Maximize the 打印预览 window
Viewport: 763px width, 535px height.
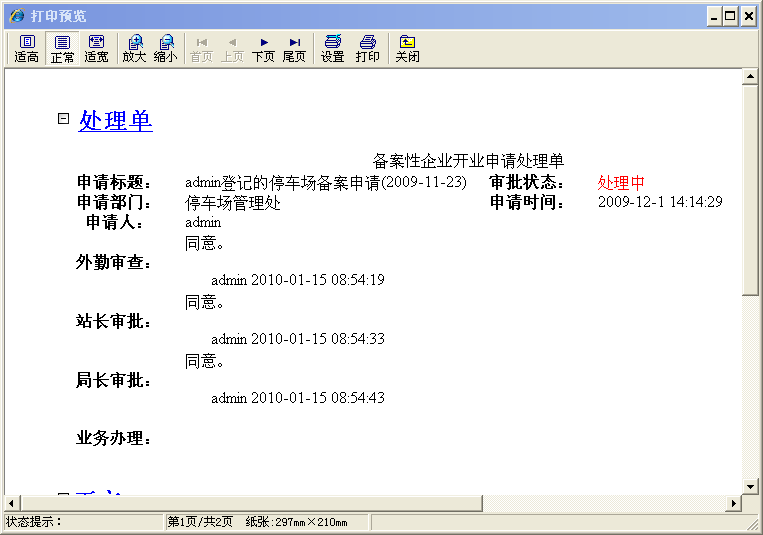(x=731, y=16)
